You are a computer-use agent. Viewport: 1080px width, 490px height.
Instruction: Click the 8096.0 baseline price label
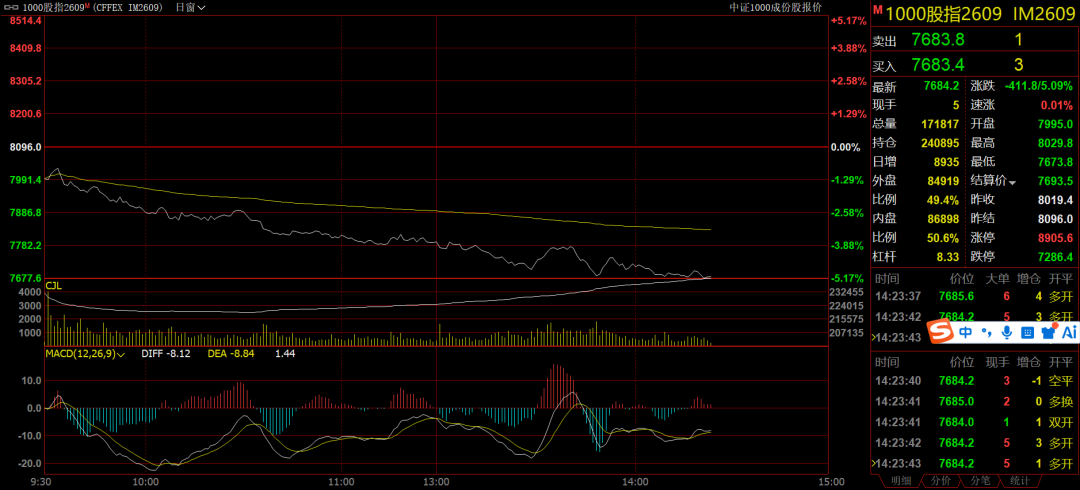(x=25, y=147)
